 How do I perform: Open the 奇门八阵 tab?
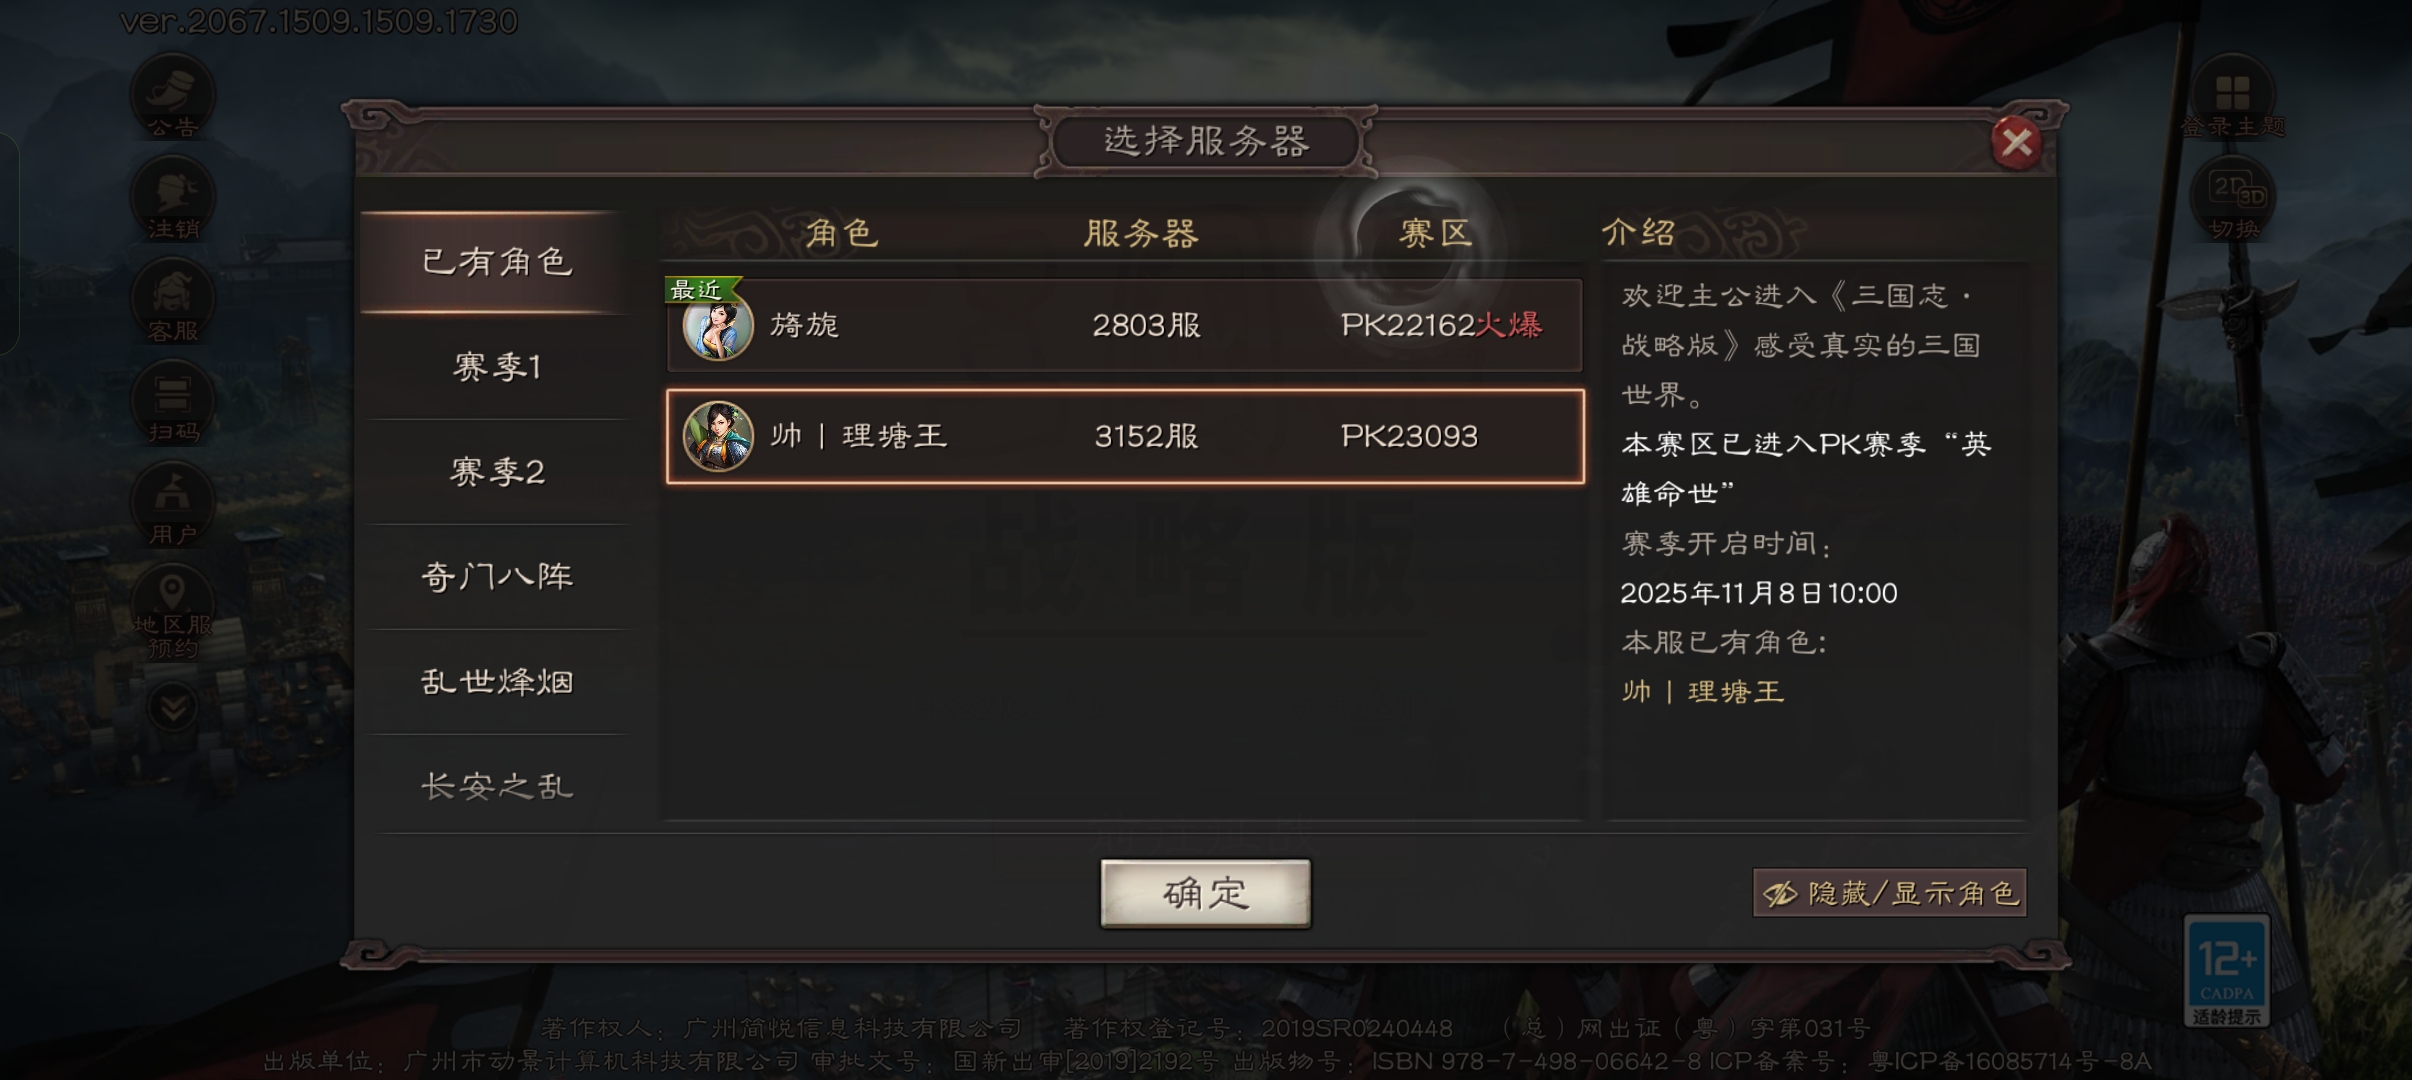click(x=496, y=577)
